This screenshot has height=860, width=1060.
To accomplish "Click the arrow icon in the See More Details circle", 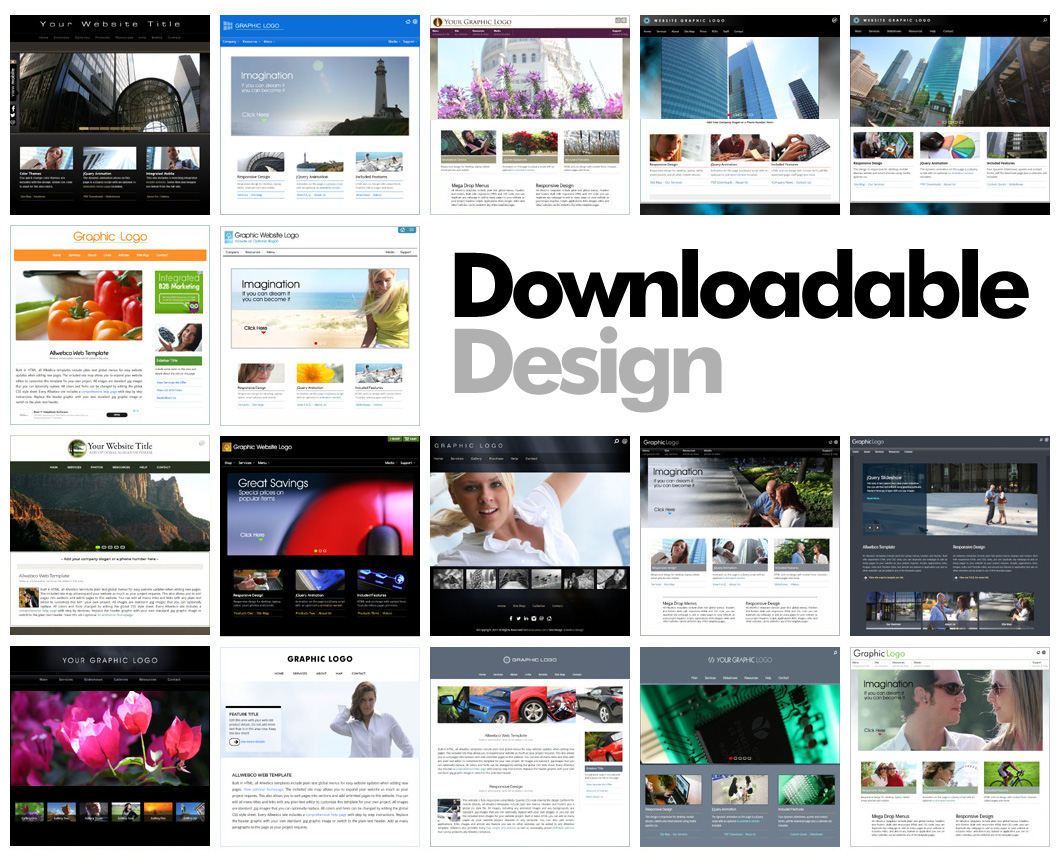I will pos(236,742).
